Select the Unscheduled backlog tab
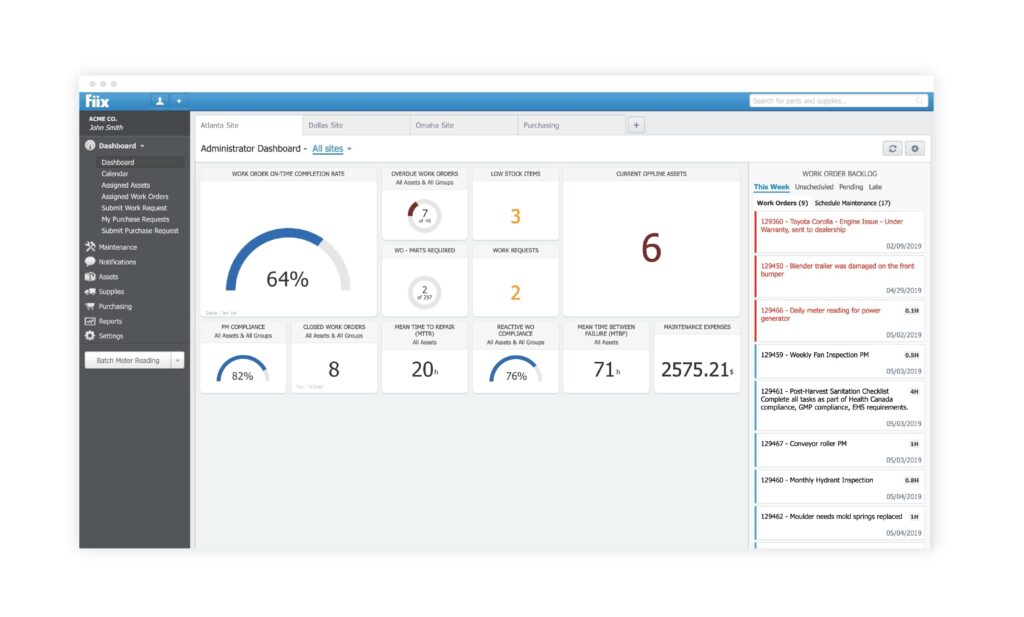This screenshot has height=617, width=1024. click(x=814, y=187)
